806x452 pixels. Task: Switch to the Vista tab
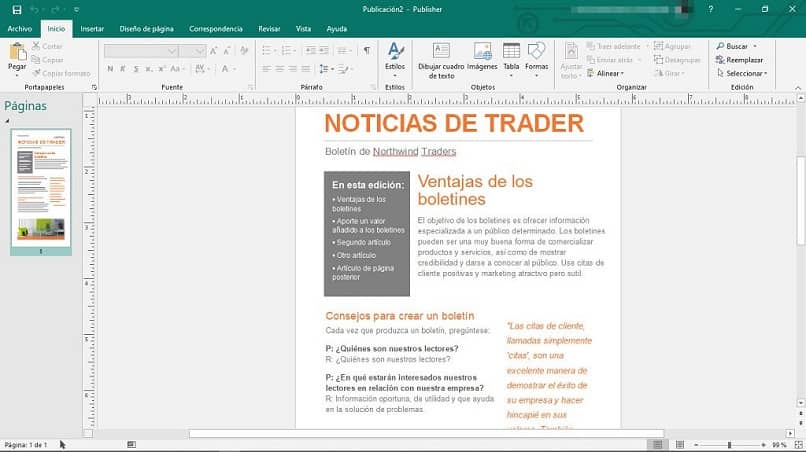(x=303, y=29)
